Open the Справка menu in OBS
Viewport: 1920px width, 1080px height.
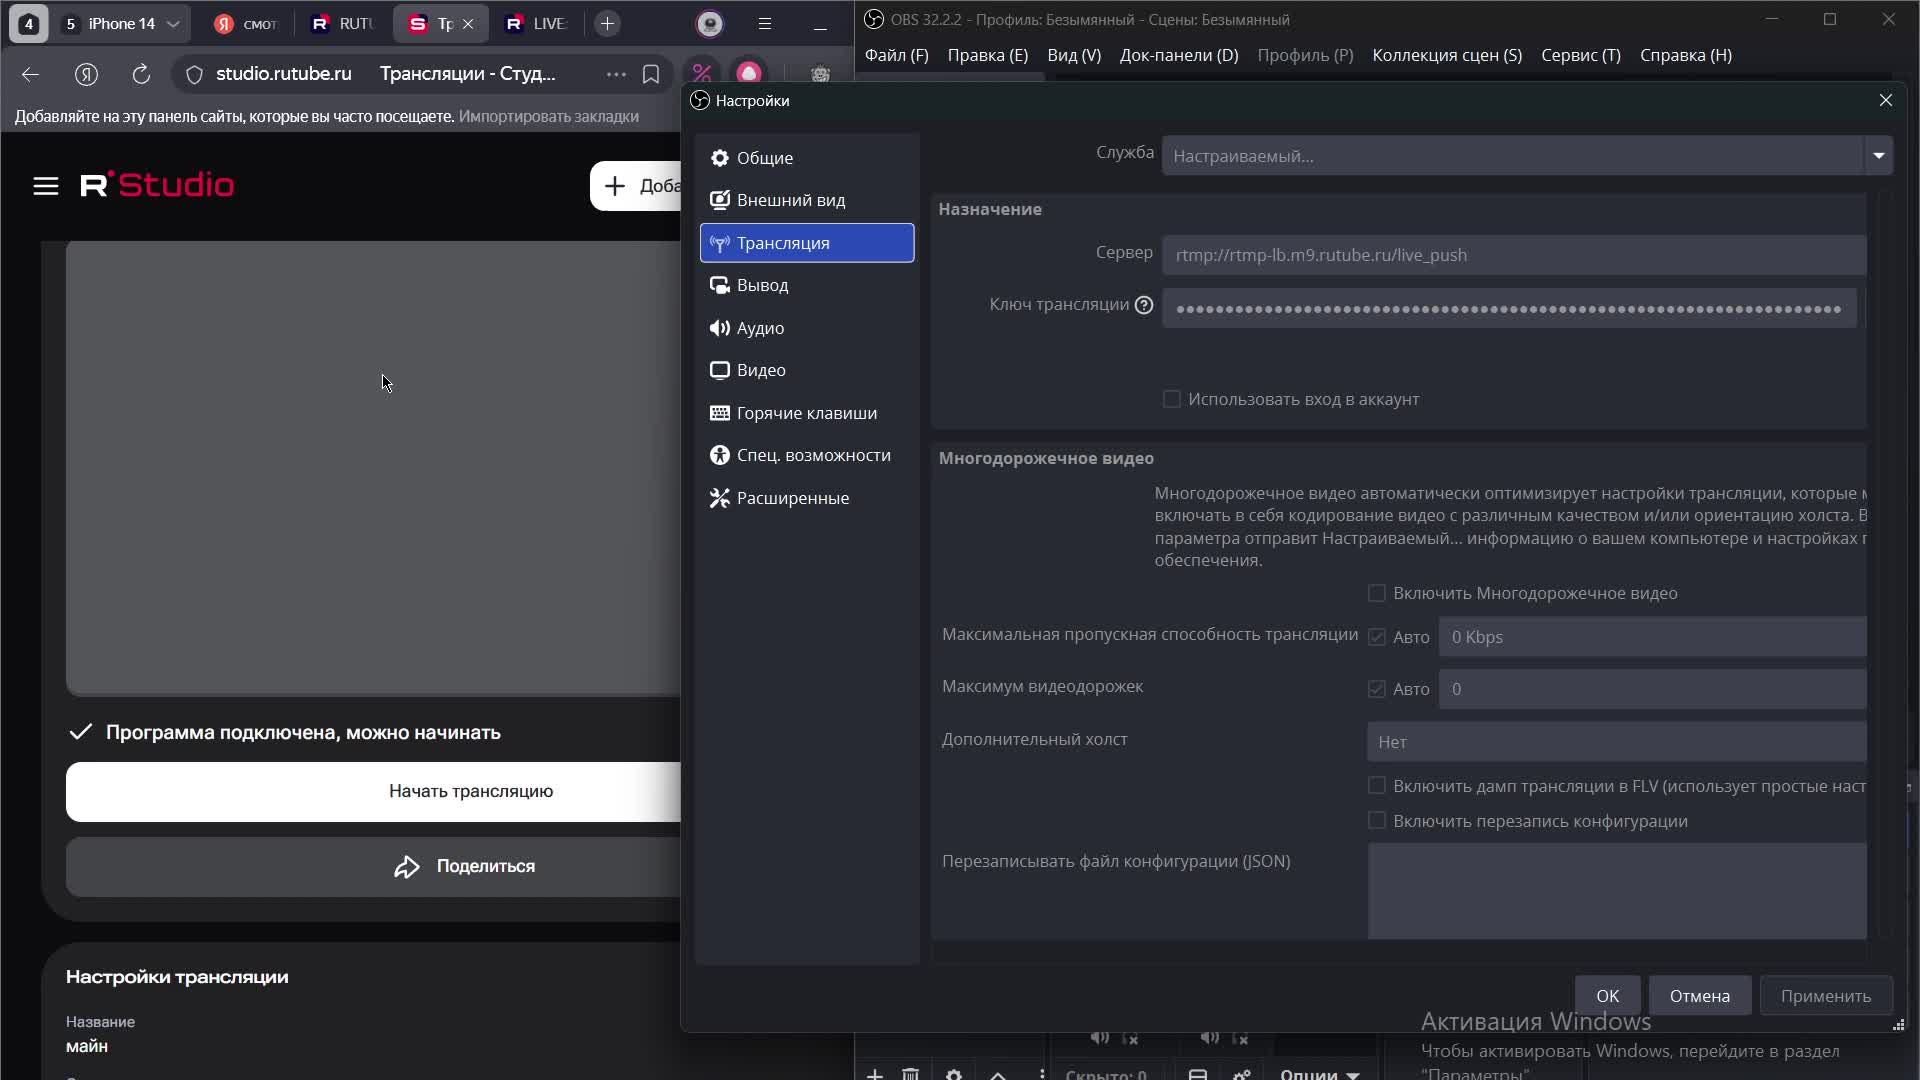(1686, 55)
